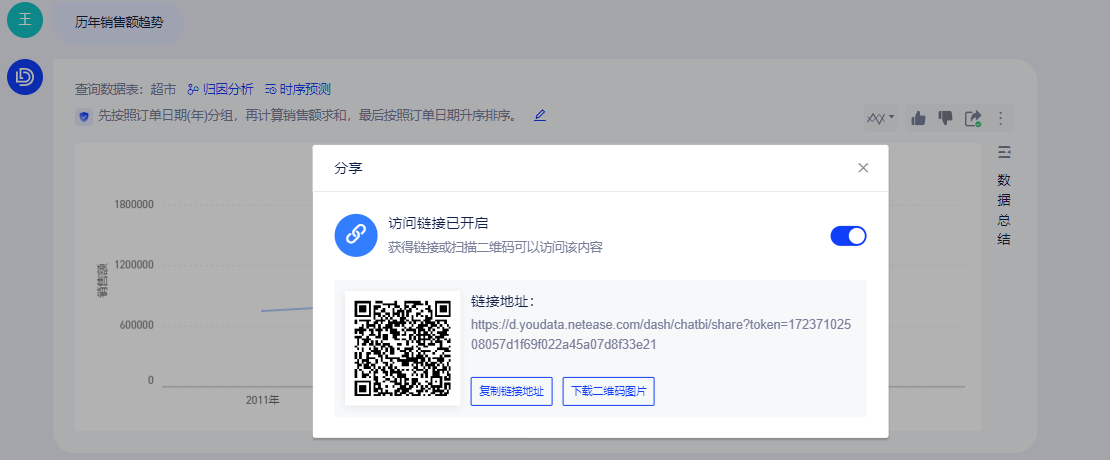Click the thumbs down icon

tap(945, 118)
